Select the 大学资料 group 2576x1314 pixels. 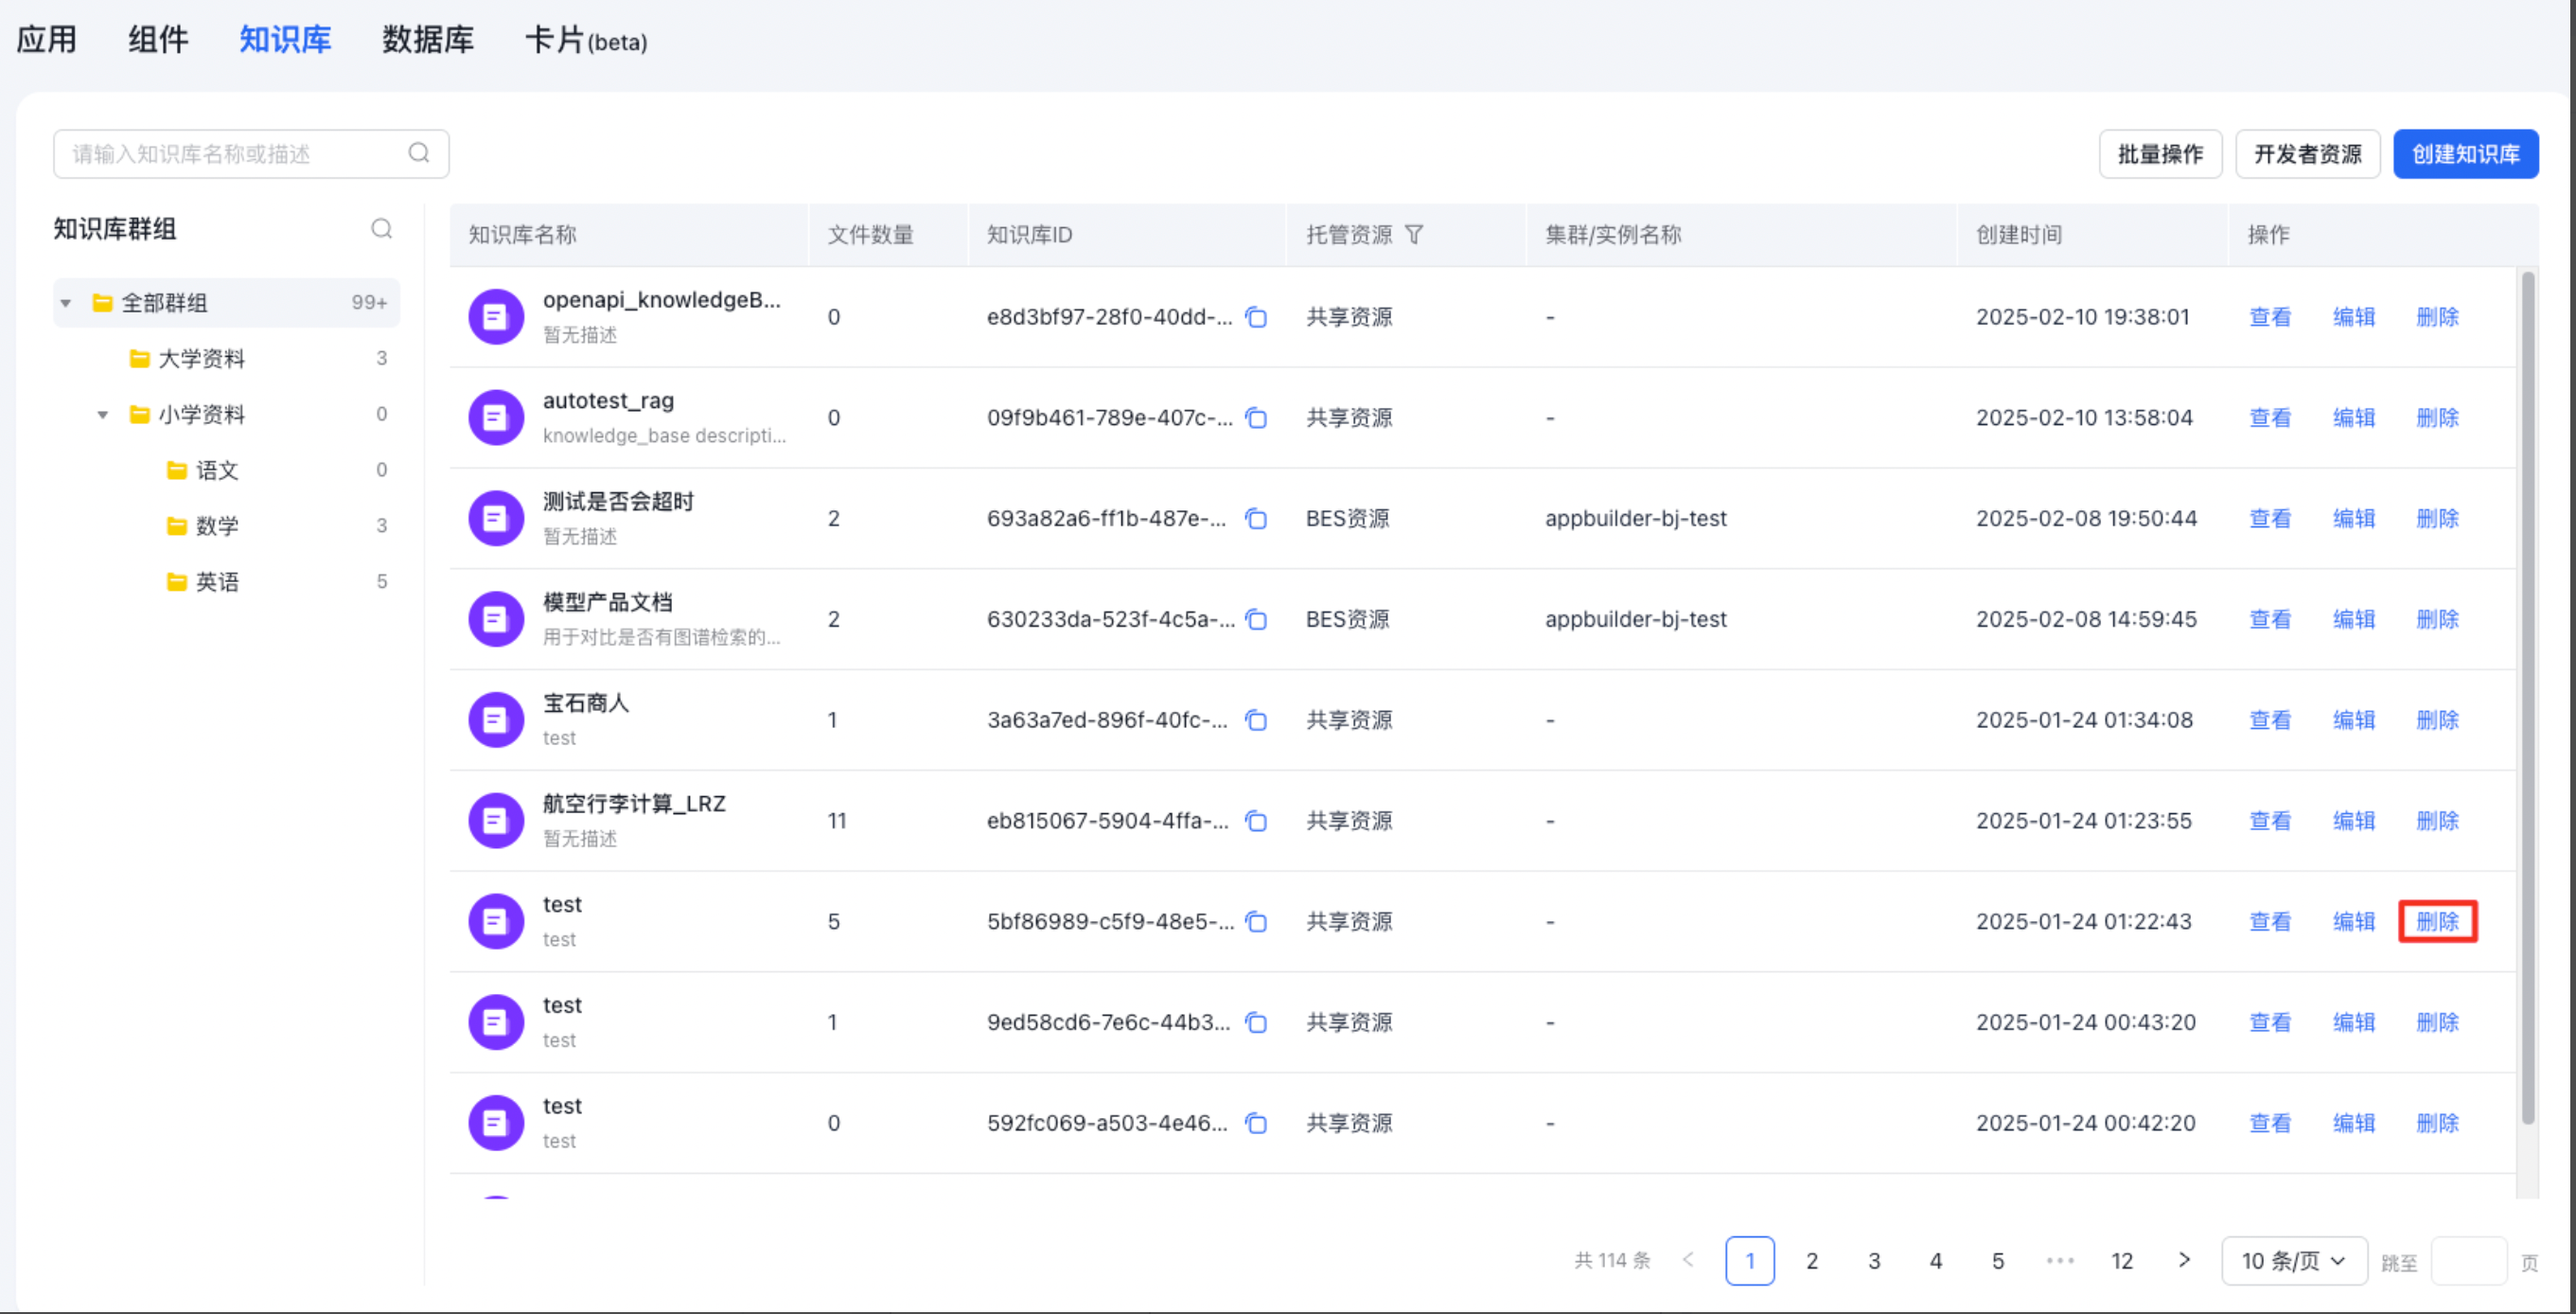pyautogui.click(x=227, y=359)
